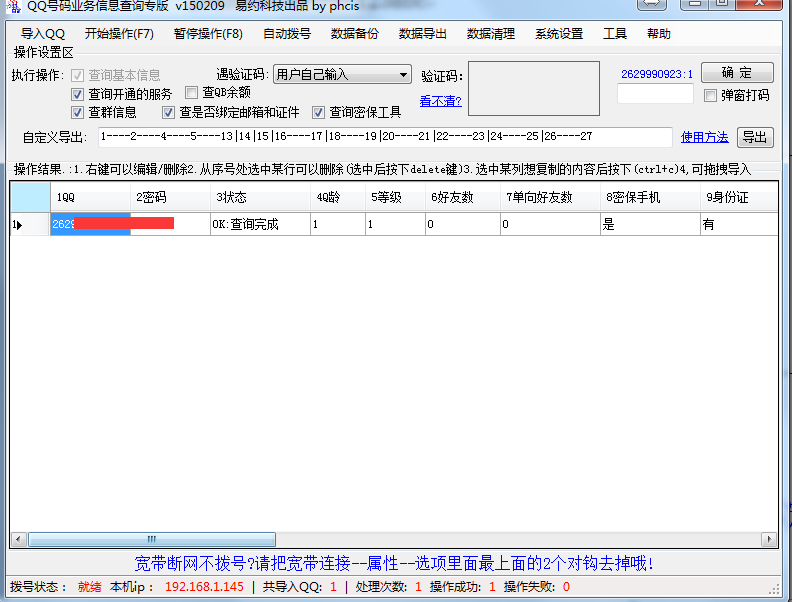Click the horizontal scrollbar thumb

[x=152, y=539]
